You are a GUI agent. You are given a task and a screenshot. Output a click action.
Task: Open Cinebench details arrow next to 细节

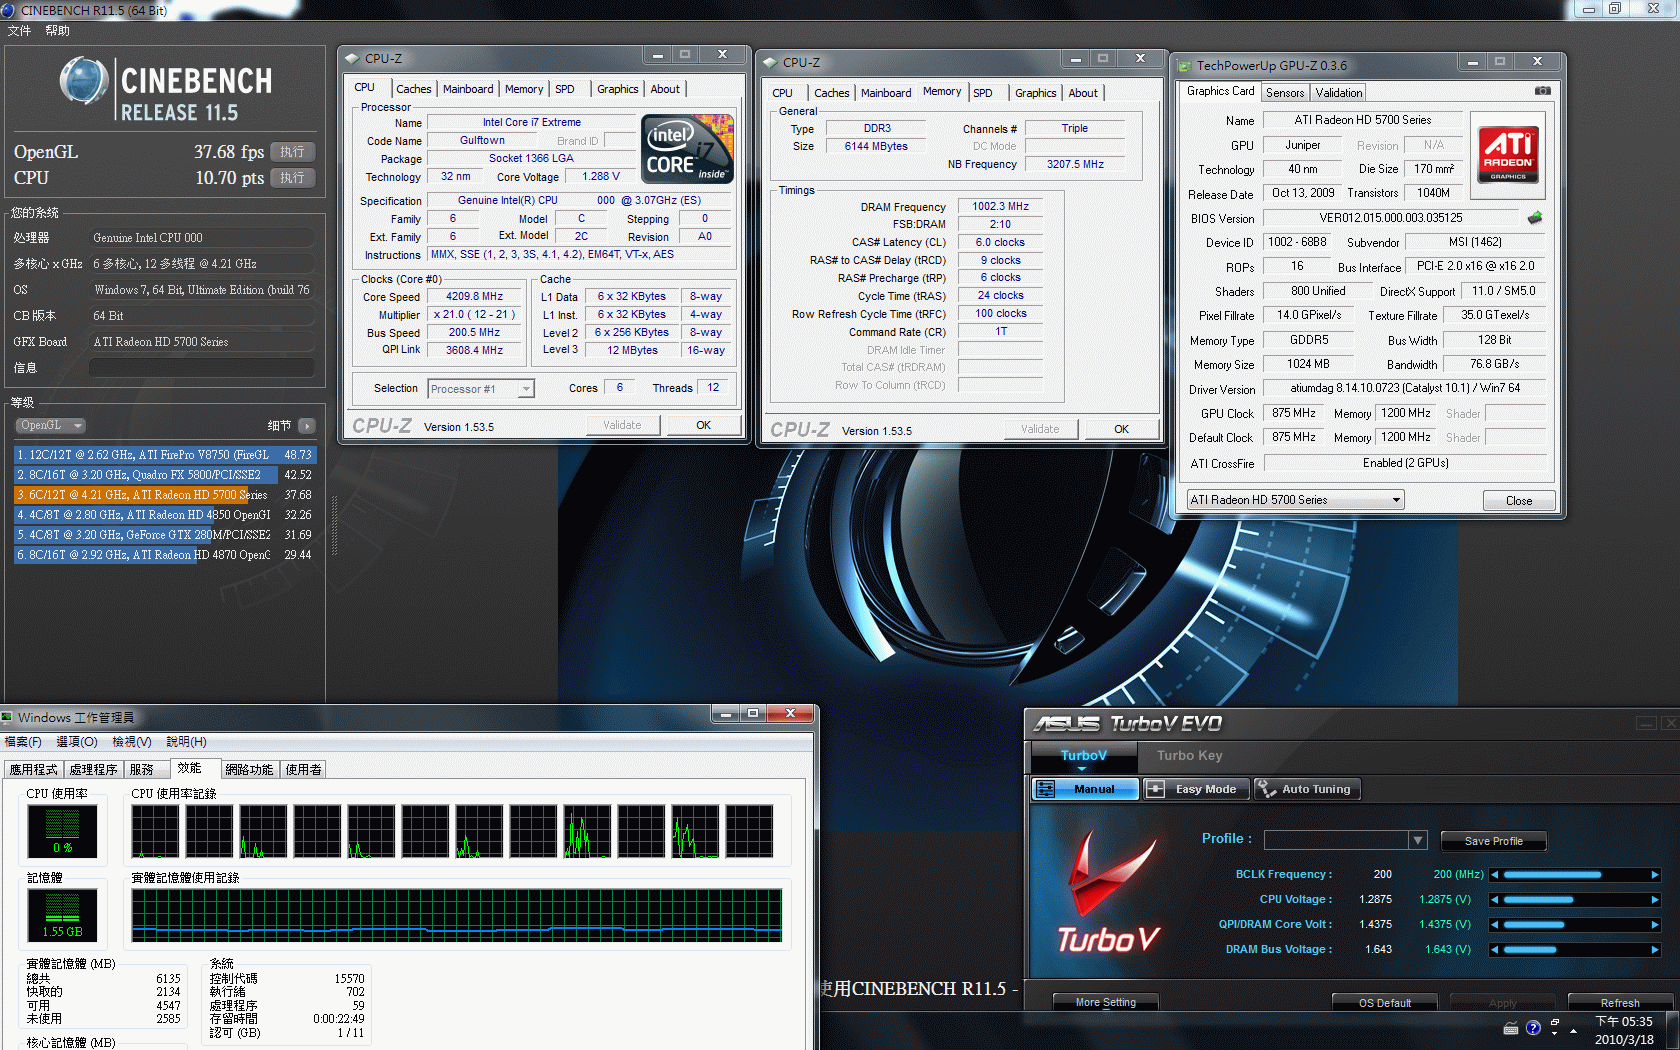(307, 426)
